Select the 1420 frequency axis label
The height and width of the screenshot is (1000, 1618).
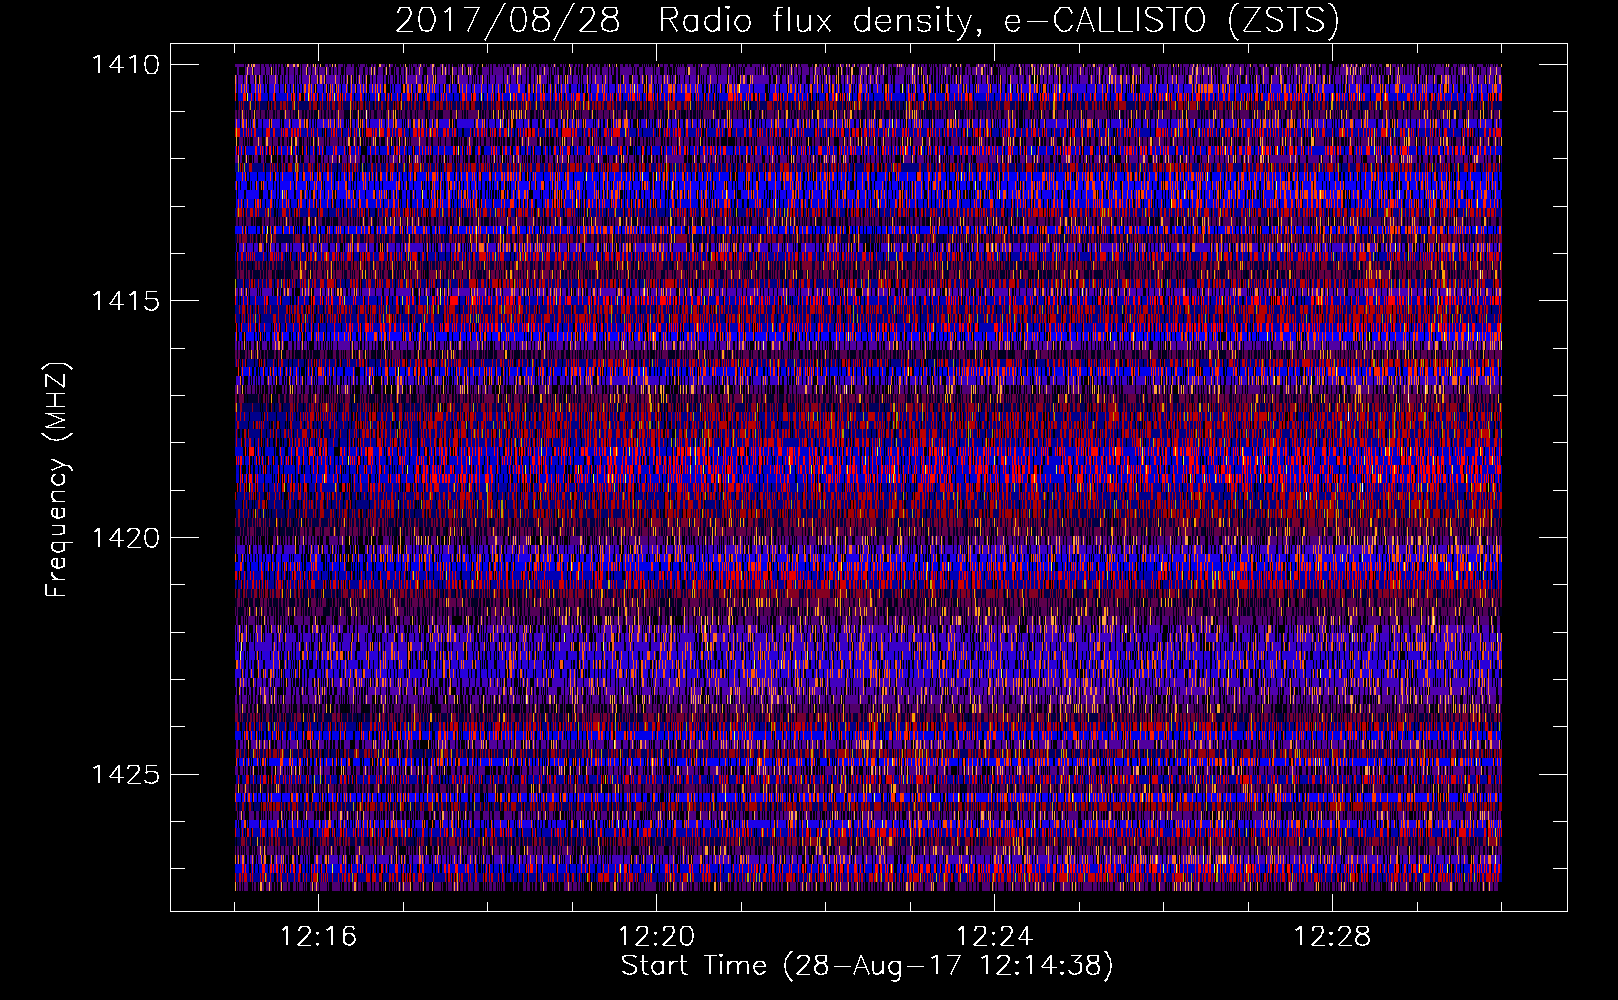click(125, 538)
